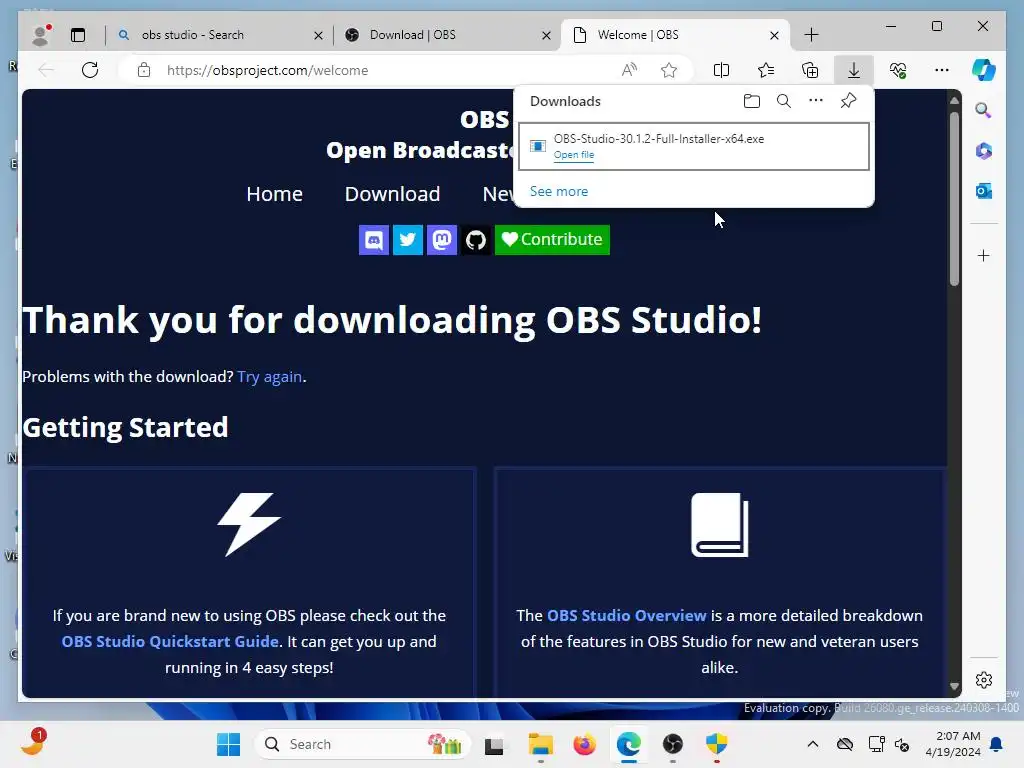
Task: Open more options in Downloads panel
Action: 816,101
